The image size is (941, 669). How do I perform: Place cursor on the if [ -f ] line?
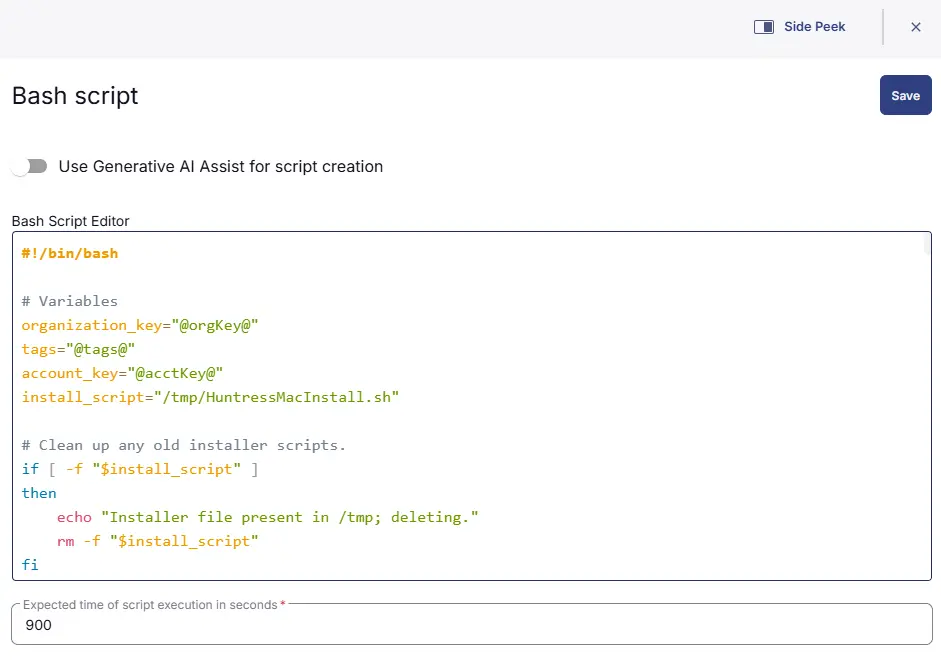140,469
